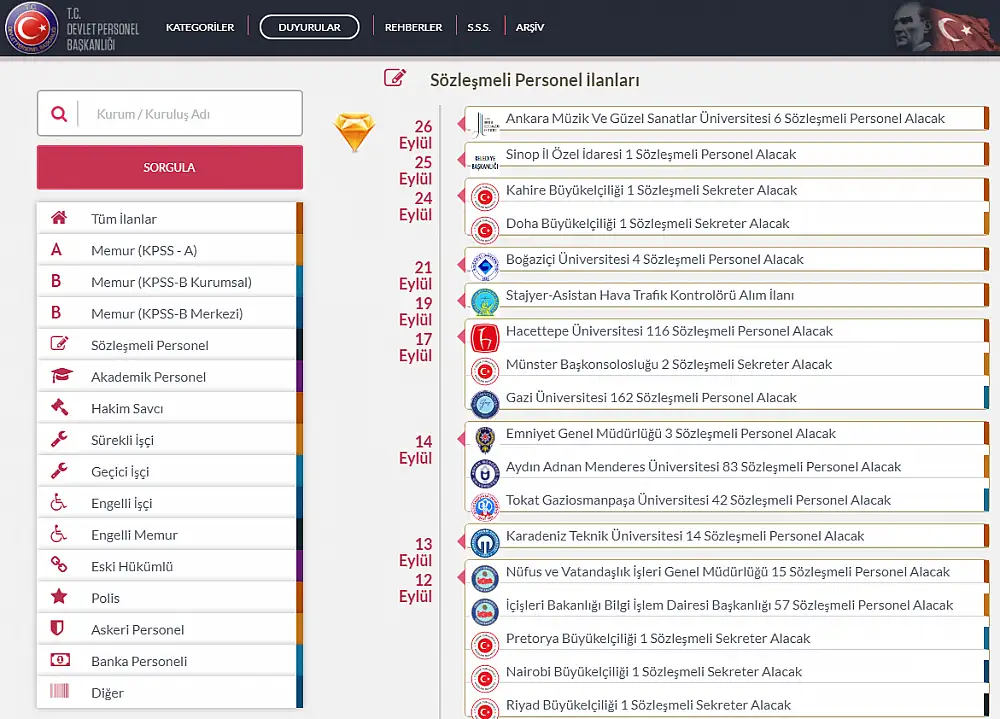Screen dimensions: 1000x719
Task: Click the banknote icon for Banka Personeli
Action: [60, 660]
